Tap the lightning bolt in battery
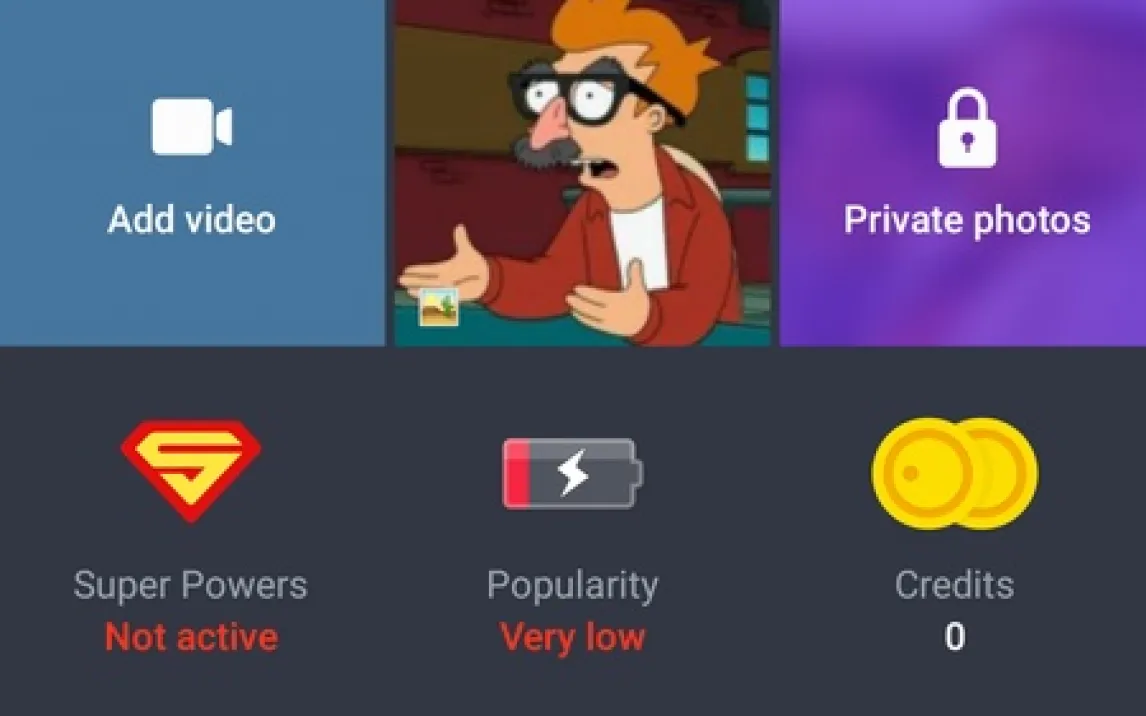Screen dimensions: 1146x716 572,473
